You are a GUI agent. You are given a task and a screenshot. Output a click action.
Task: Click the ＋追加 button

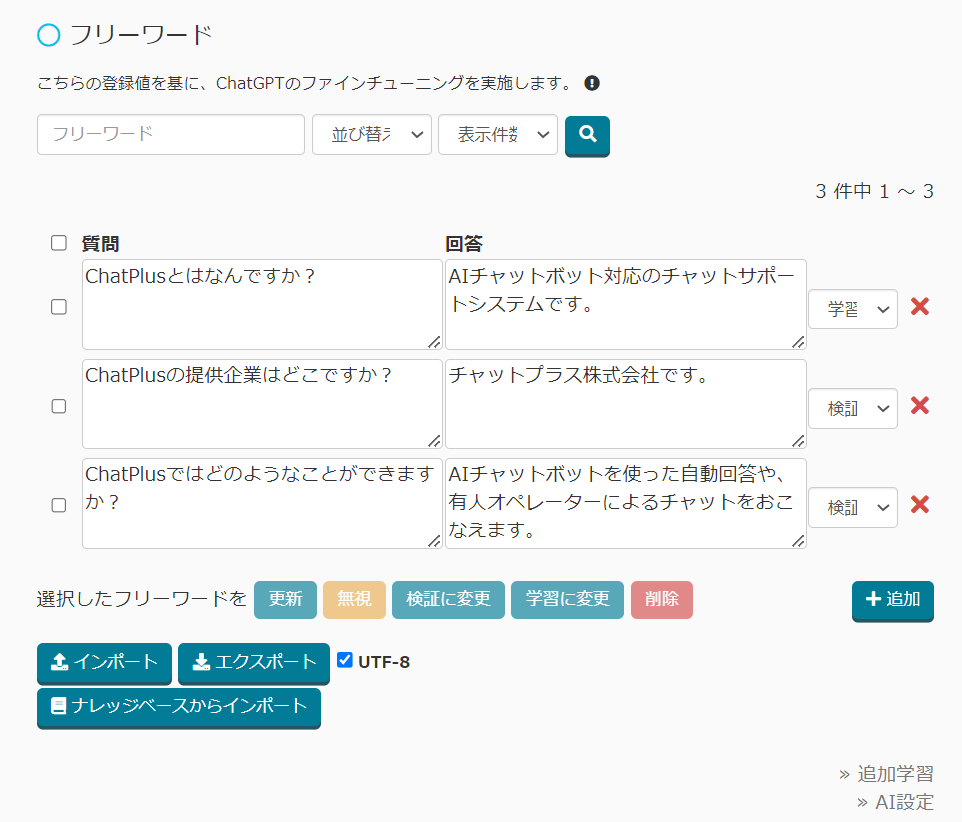click(892, 600)
